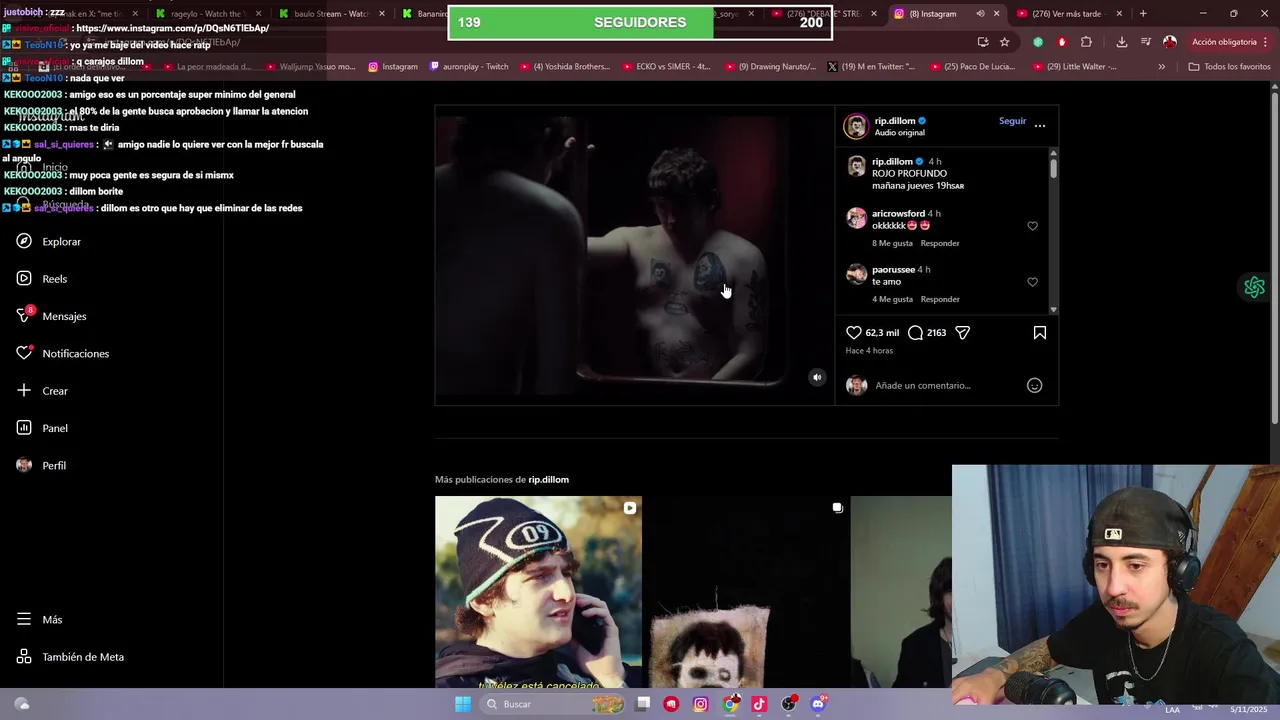Open auronplay - Twitch bookmark
Viewport: 1280px width, 720px height.
click(469, 67)
